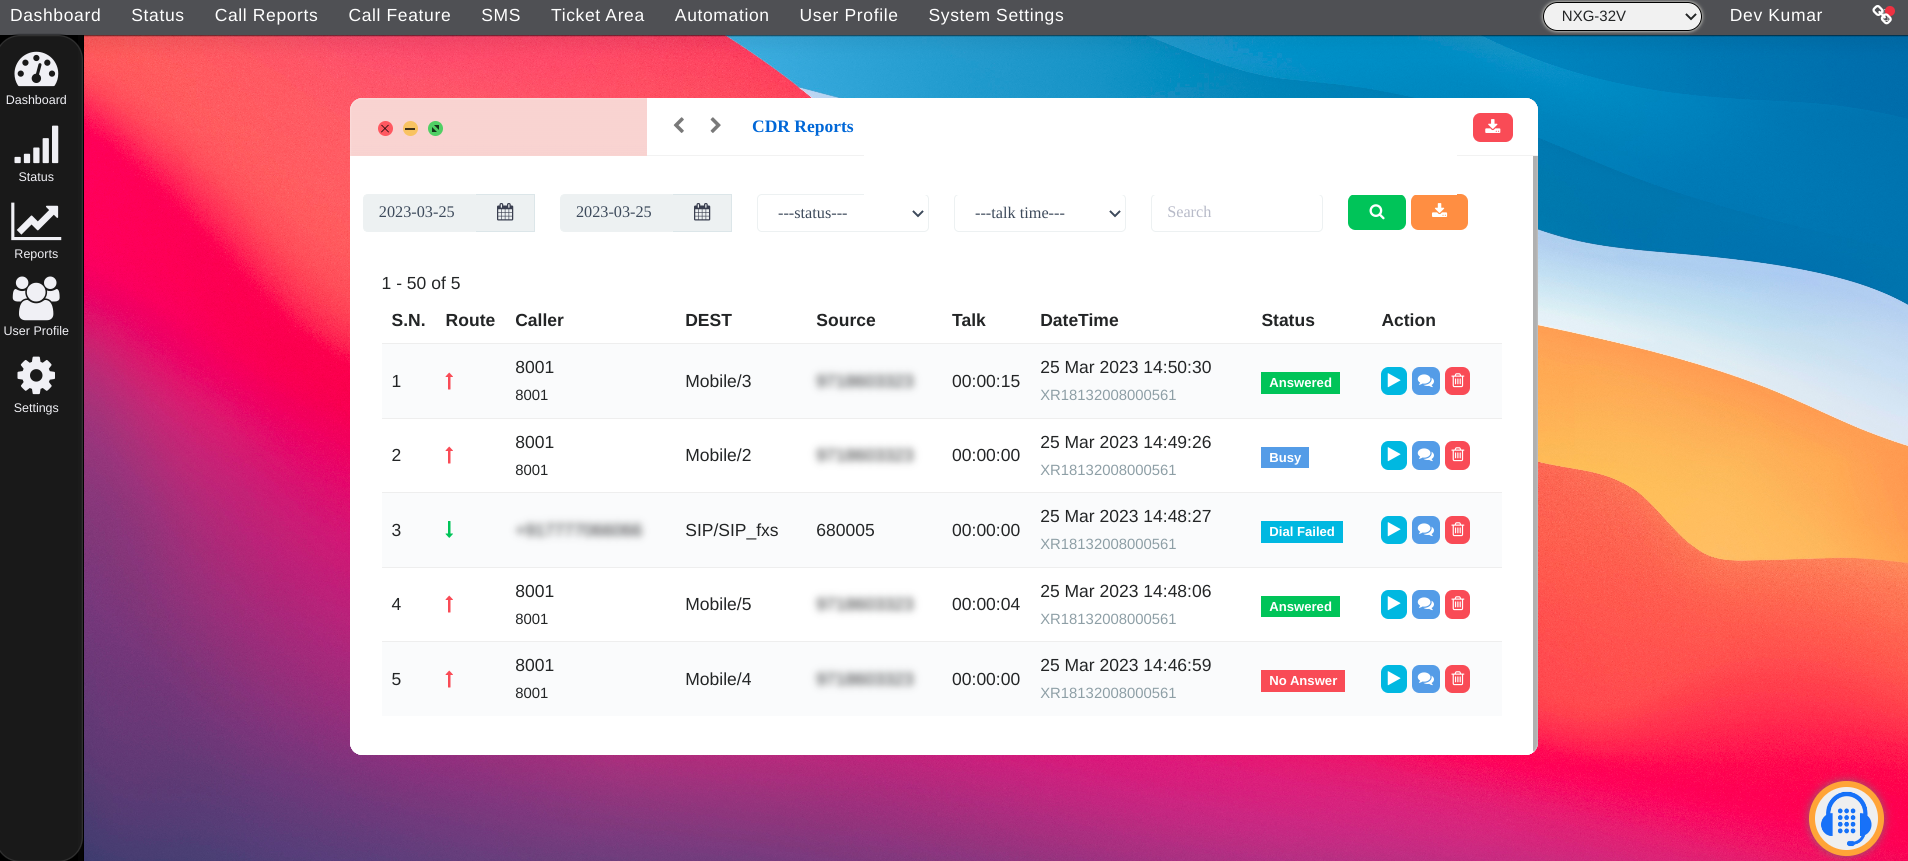Open the Call Reports menu
Viewport: 1908px width, 861px height.
tap(266, 16)
